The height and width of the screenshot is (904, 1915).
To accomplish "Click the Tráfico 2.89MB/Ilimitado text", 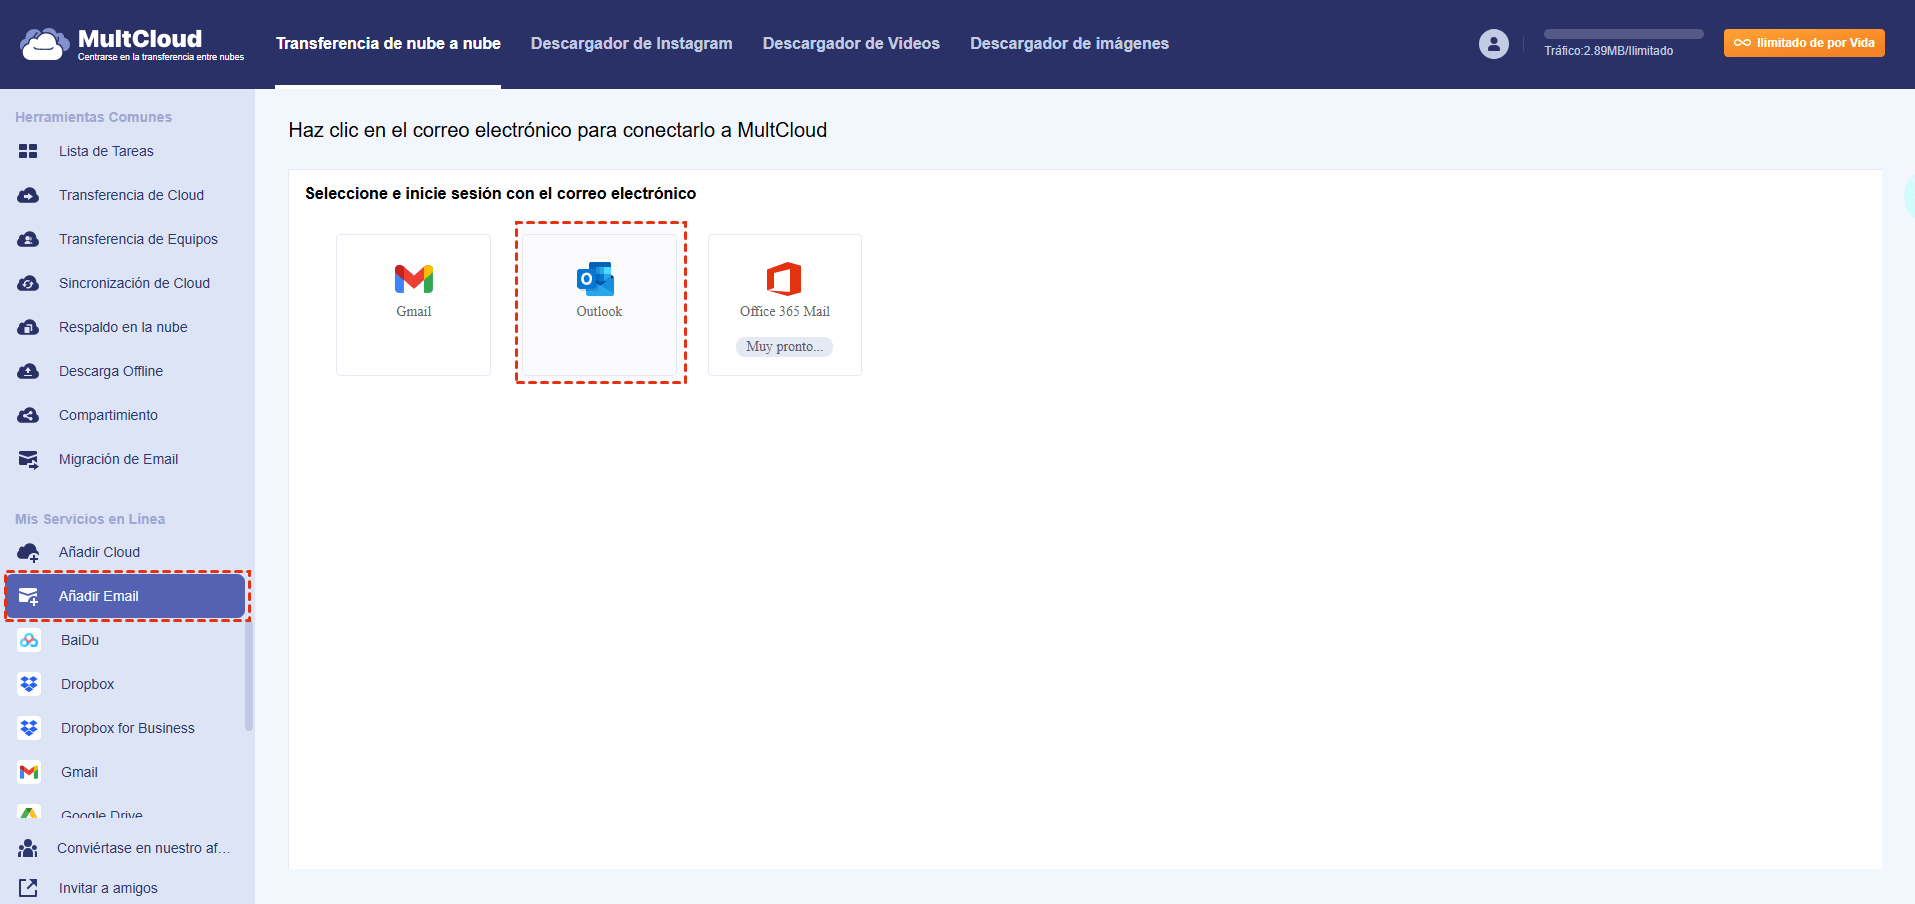I will 1608,51.
